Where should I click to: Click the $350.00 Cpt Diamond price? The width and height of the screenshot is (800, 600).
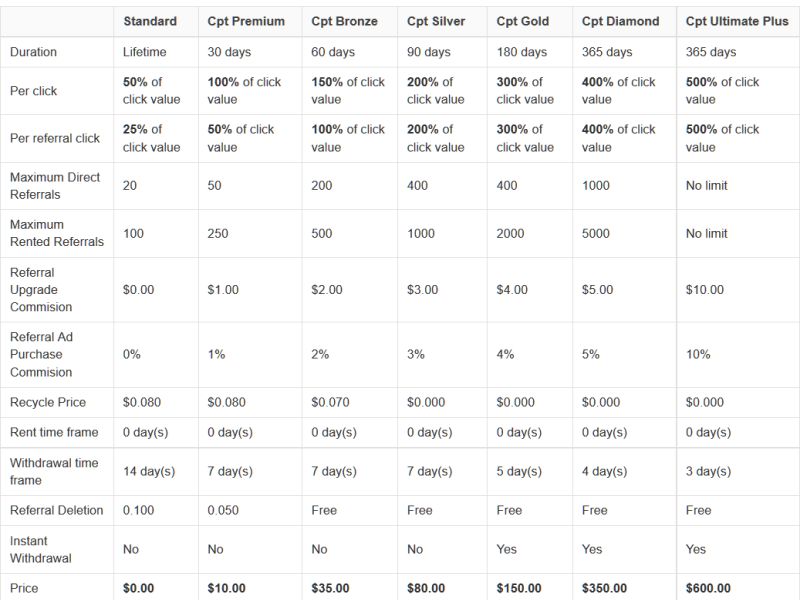point(604,588)
